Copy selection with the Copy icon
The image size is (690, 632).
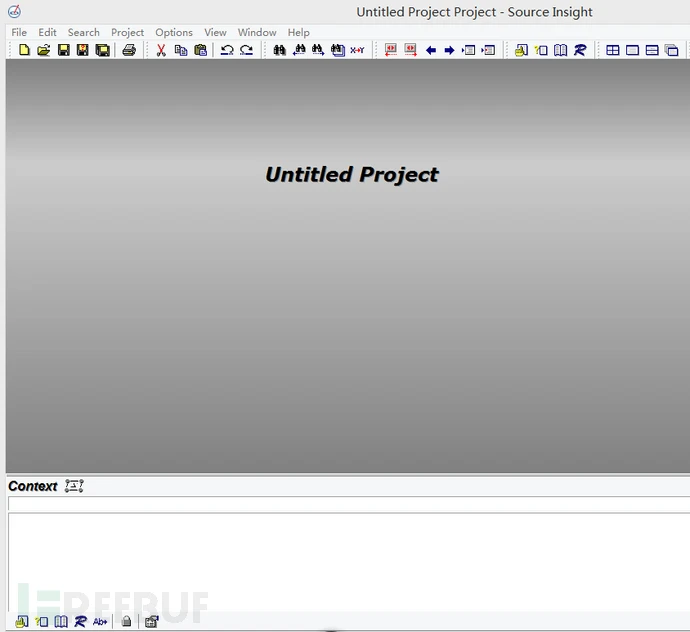point(181,50)
